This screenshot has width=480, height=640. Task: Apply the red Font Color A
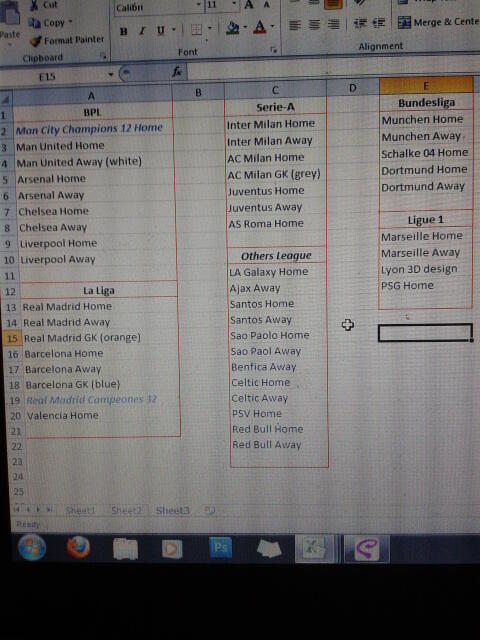[260, 27]
